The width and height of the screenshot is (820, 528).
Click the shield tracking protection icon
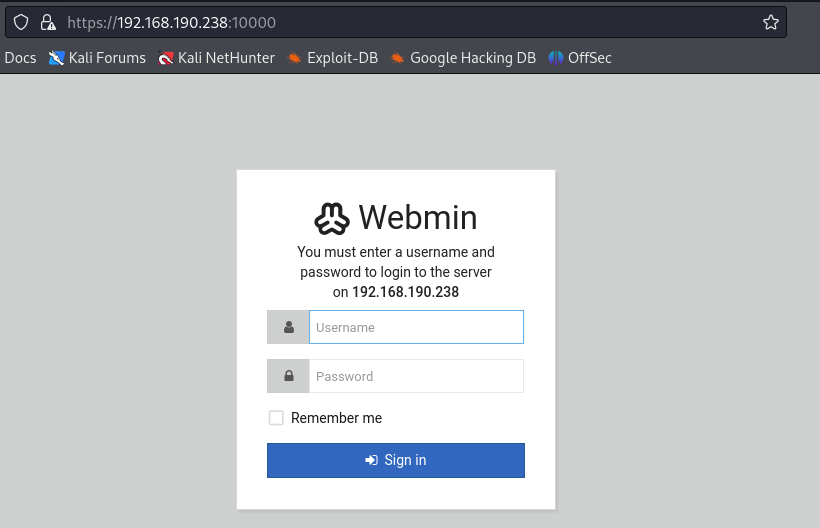click(x=21, y=22)
